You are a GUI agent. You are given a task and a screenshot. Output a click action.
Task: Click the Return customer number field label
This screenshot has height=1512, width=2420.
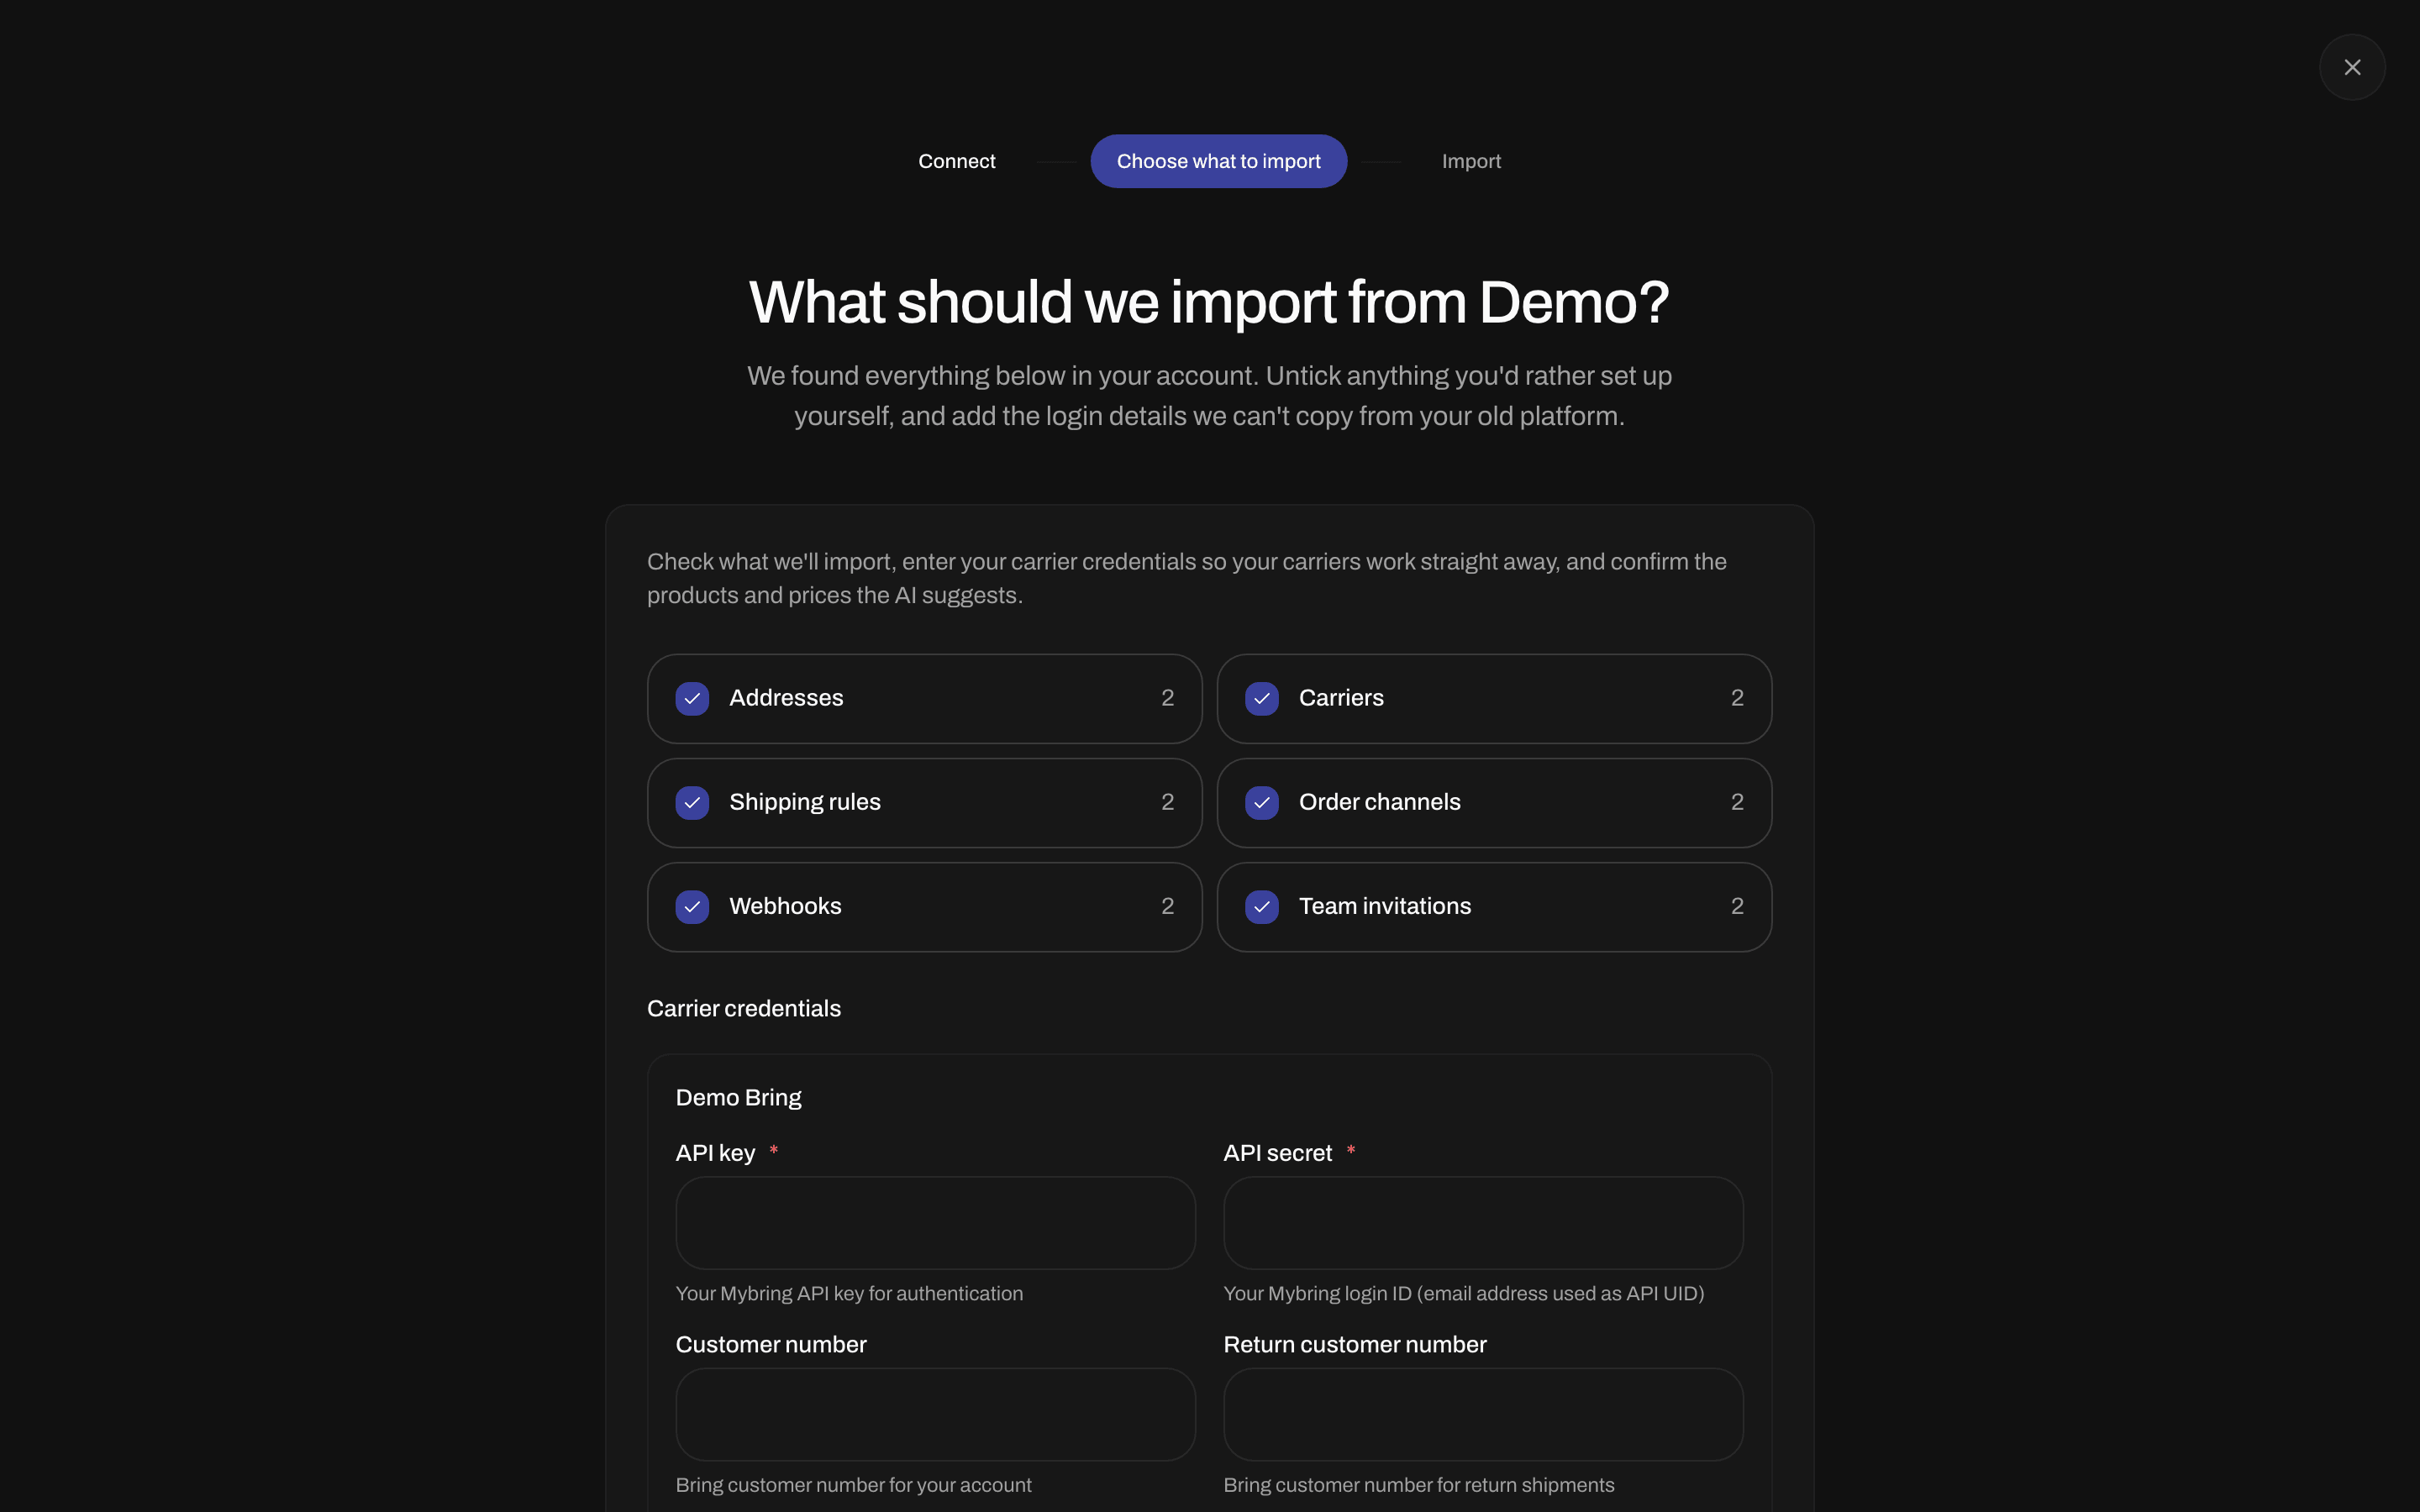pyautogui.click(x=1354, y=1344)
